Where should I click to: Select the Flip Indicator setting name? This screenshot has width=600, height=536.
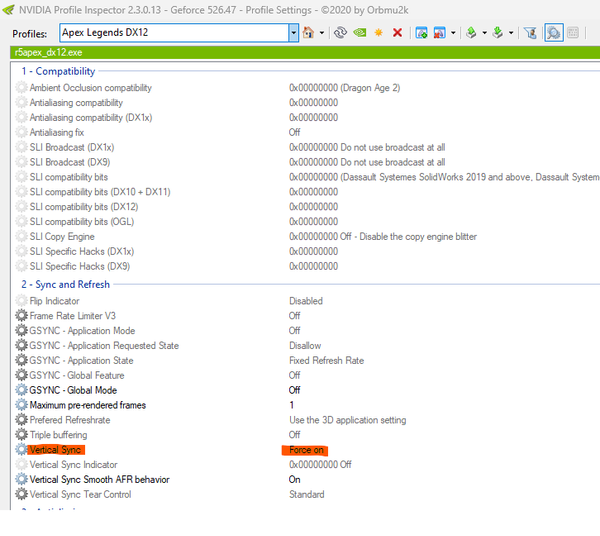(54, 301)
